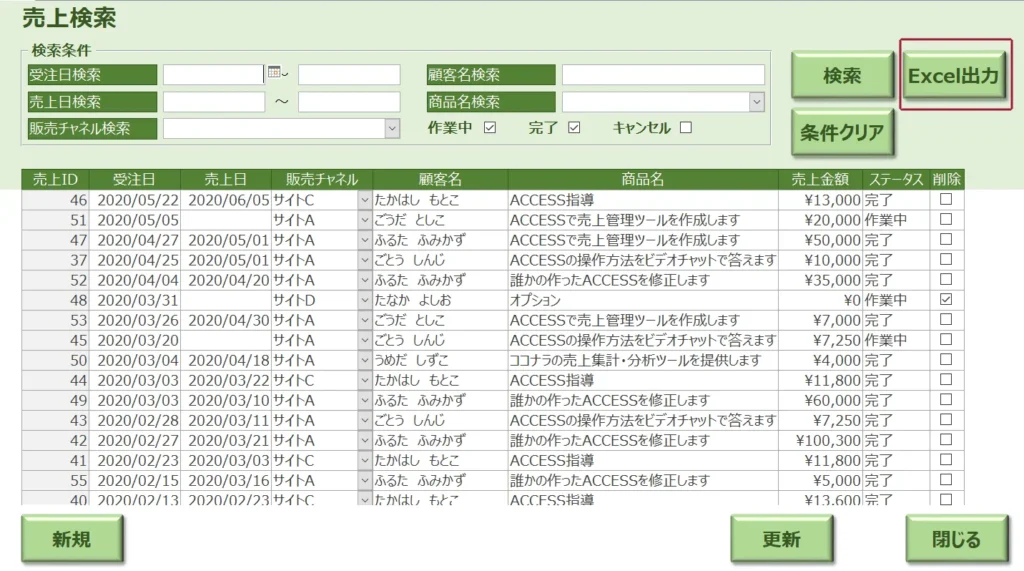Uncheck the 作業中 status checkbox
The height and width of the screenshot is (571, 1024).
coord(490,127)
